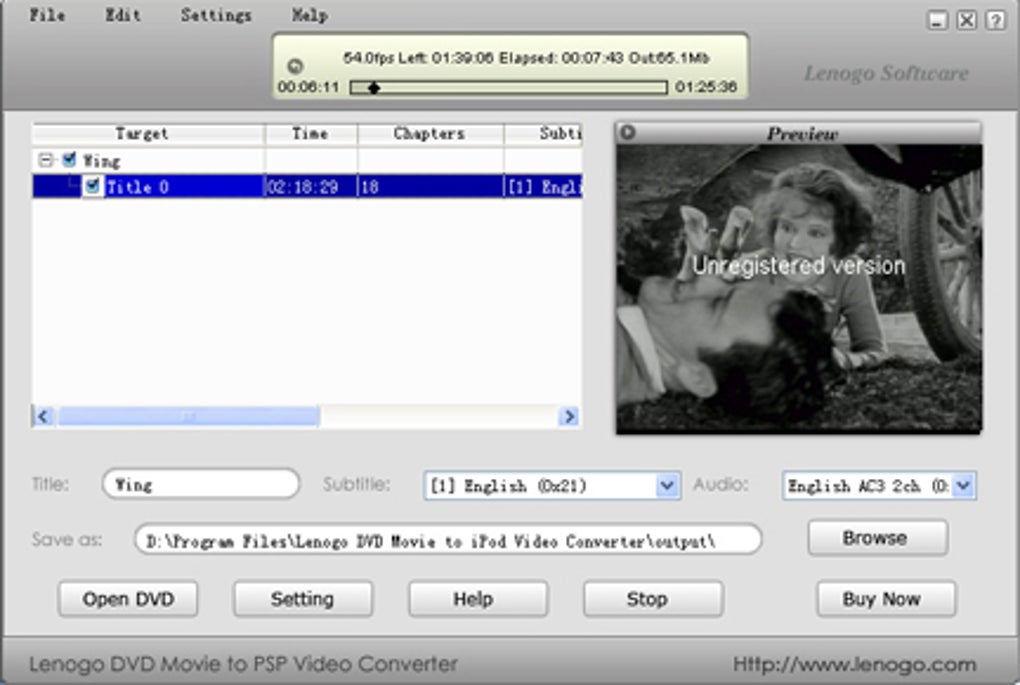This screenshot has width=1020, height=685.
Task: Click the play icon in Preview header
Action: click(627, 132)
